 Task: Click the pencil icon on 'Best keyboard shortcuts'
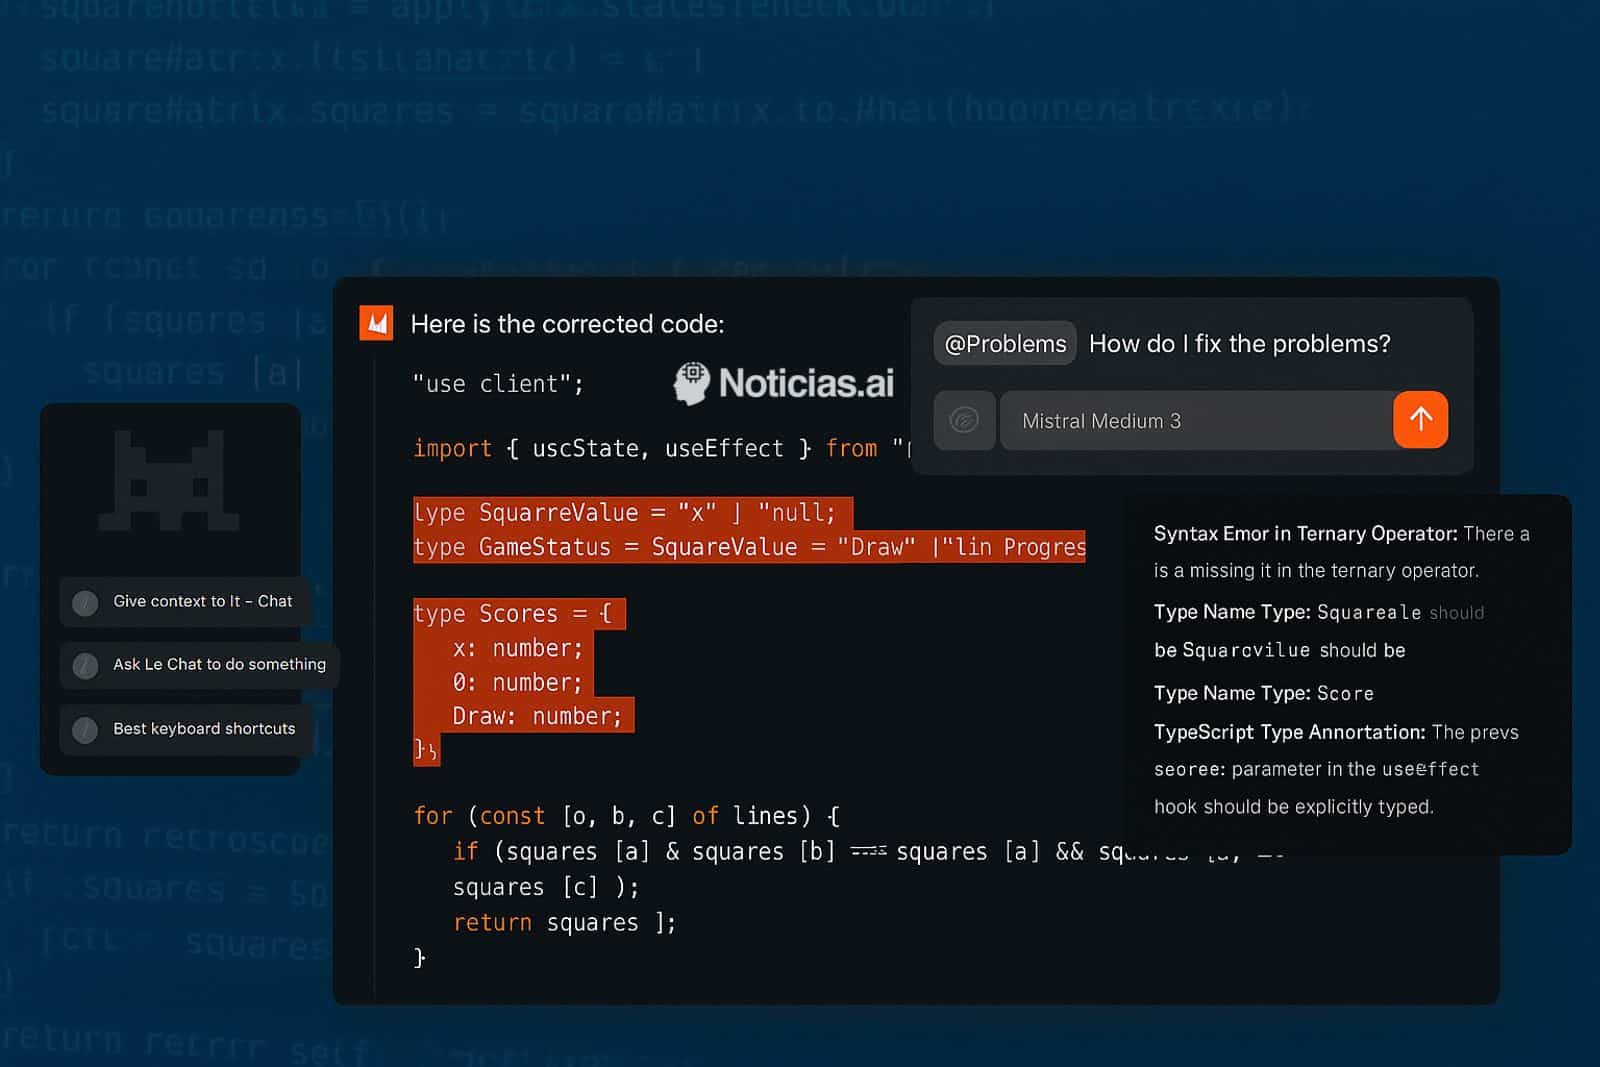85,728
